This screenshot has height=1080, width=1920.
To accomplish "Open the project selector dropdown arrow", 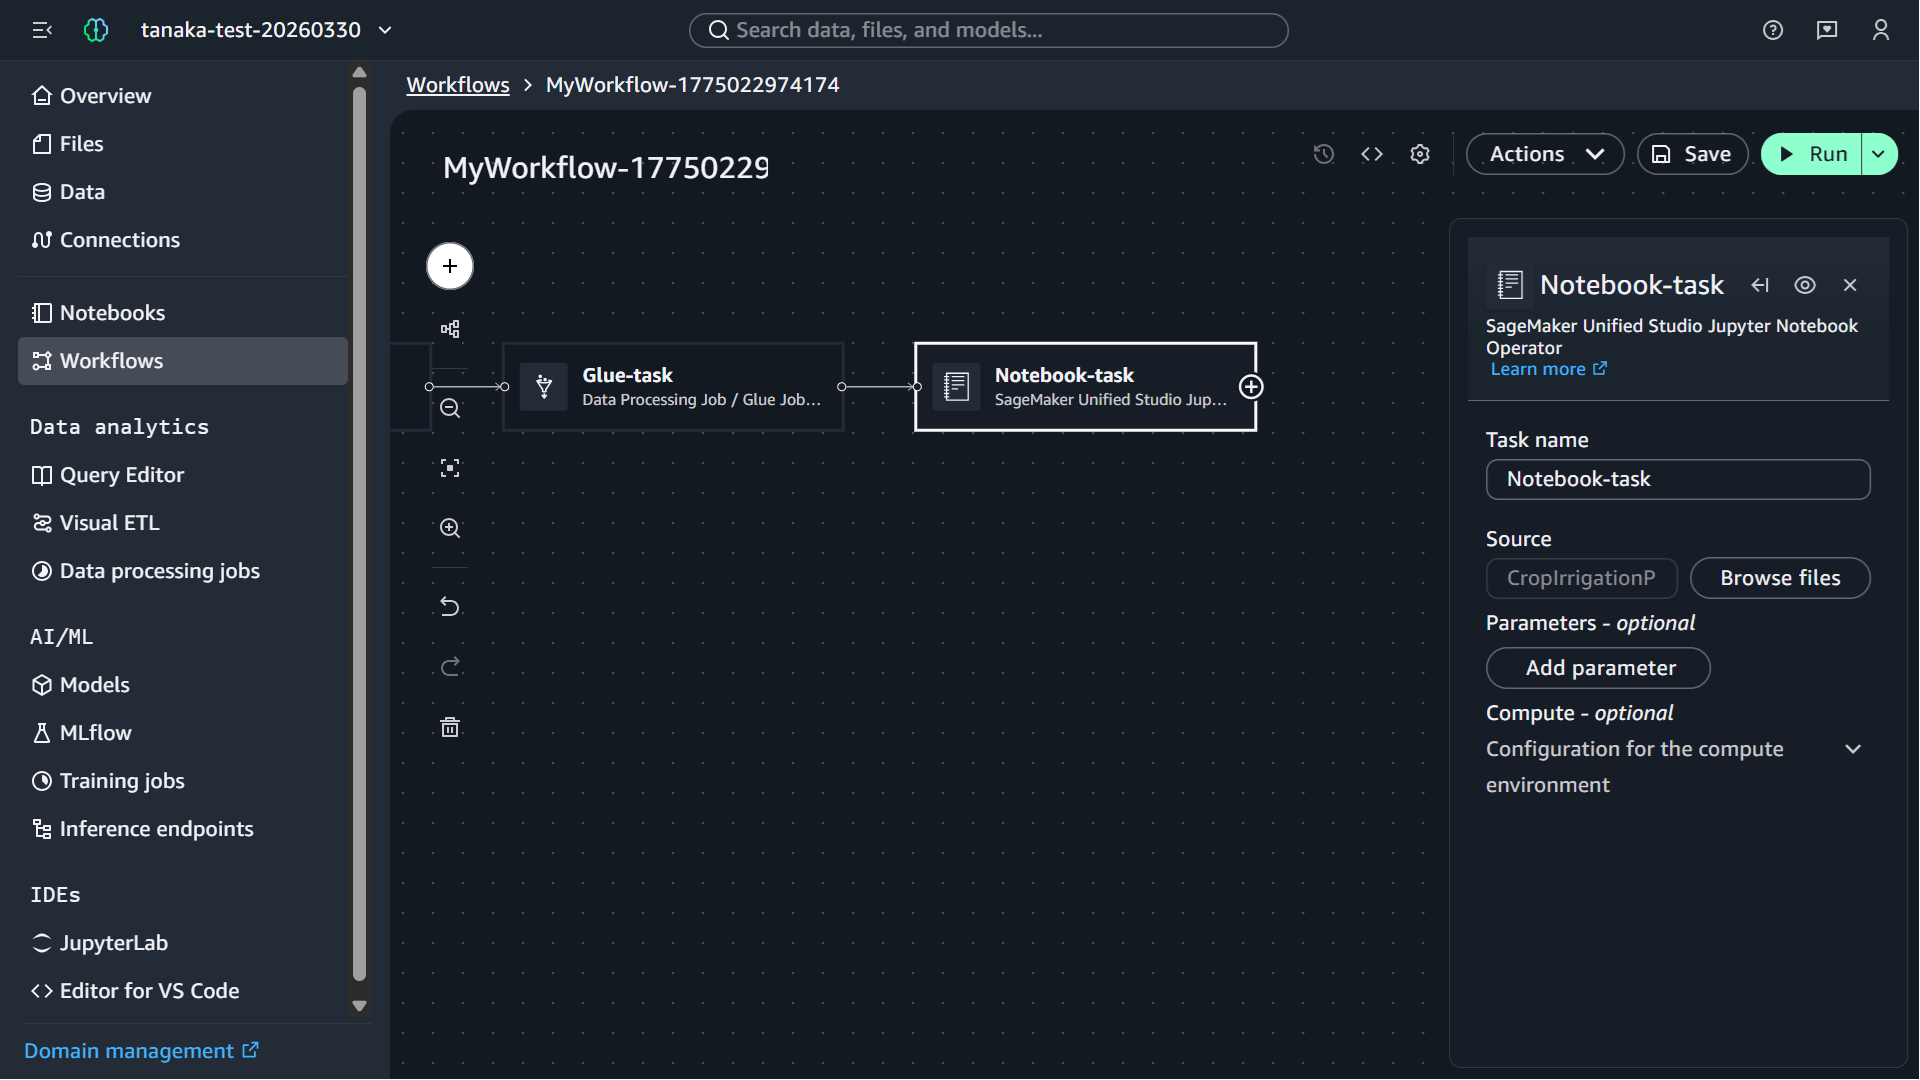I will click(x=385, y=30).
